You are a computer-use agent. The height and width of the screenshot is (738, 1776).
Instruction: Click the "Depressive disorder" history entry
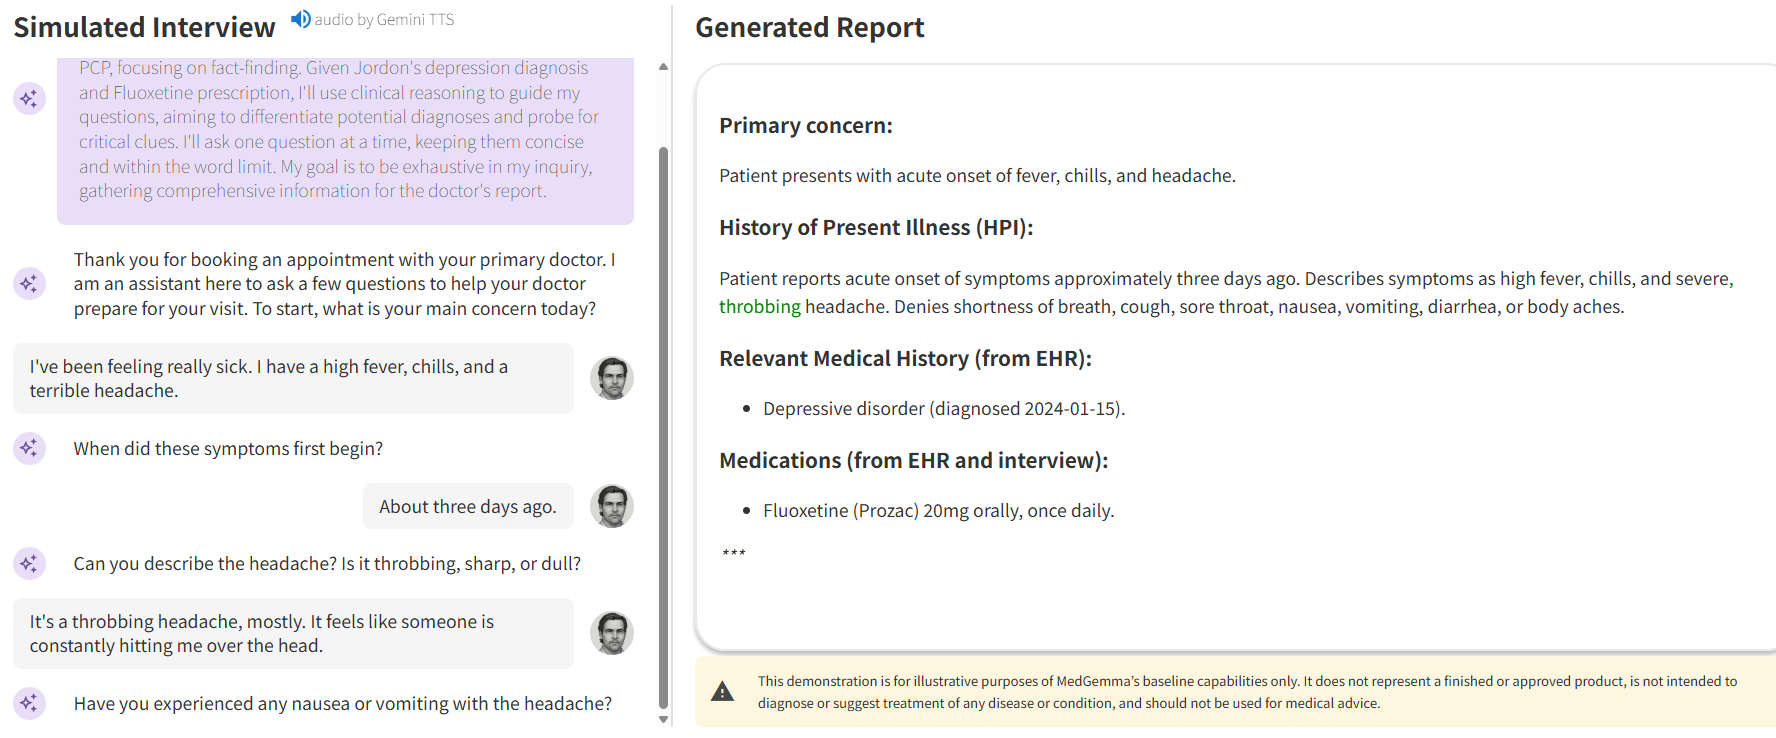(943, 409)
